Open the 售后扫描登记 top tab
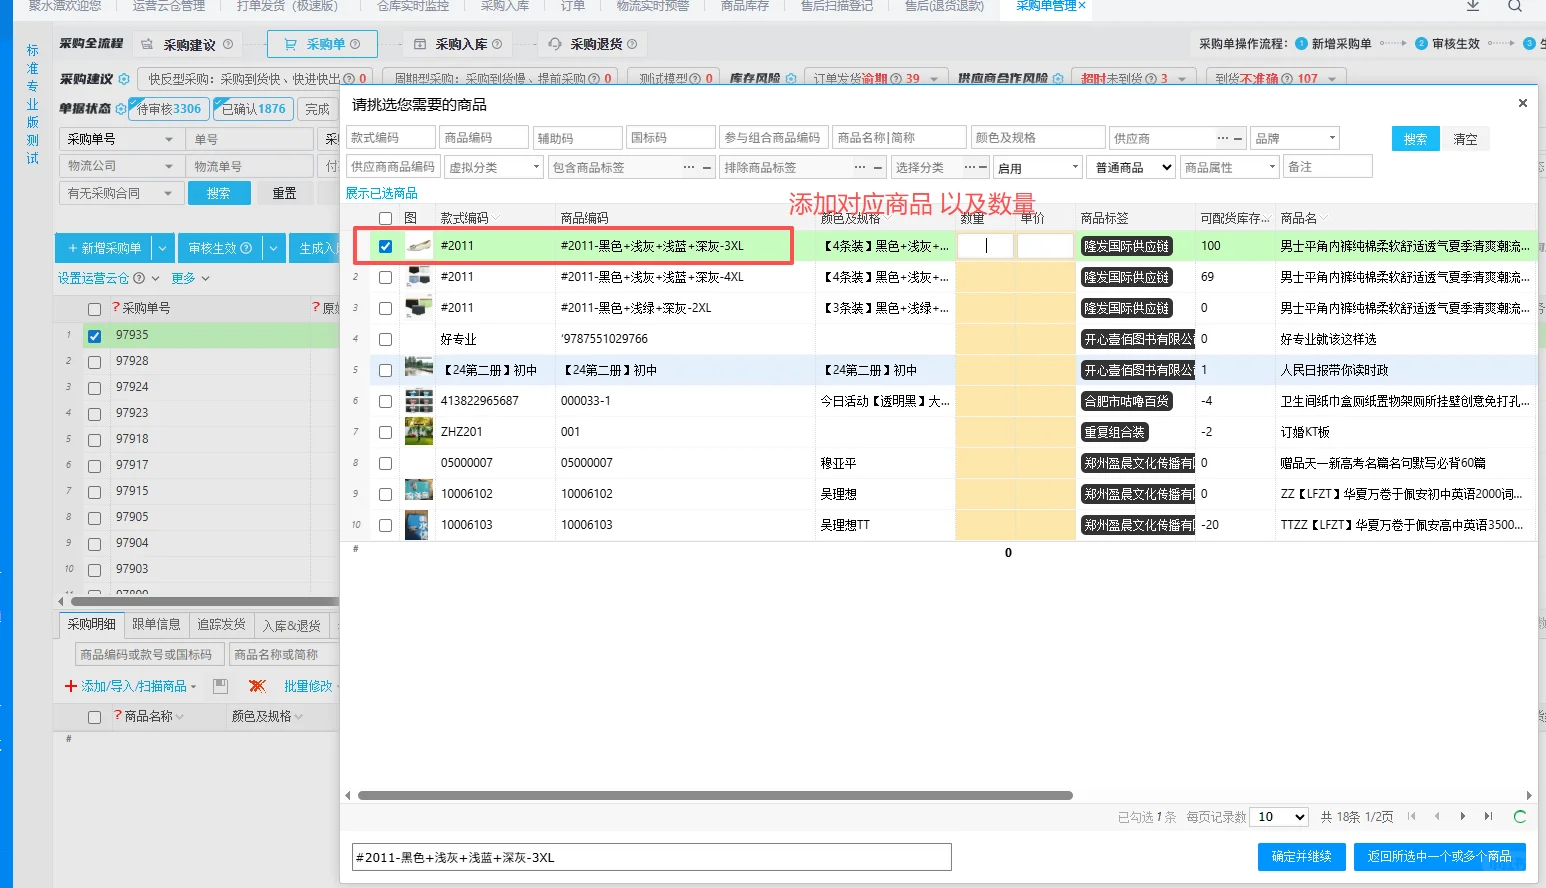Image resolution: width=1546 pixels, height=888 pixels. coord(837,6)
